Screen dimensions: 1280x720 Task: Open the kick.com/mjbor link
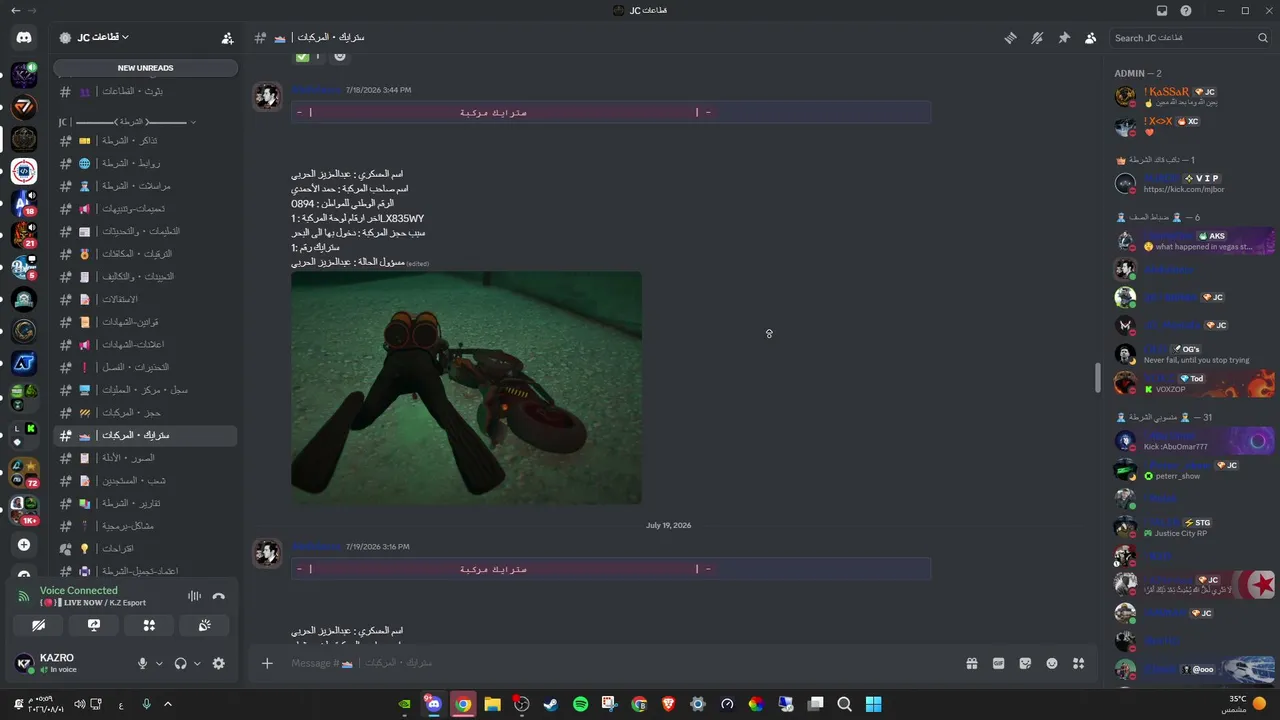(x=1184, y=189)
